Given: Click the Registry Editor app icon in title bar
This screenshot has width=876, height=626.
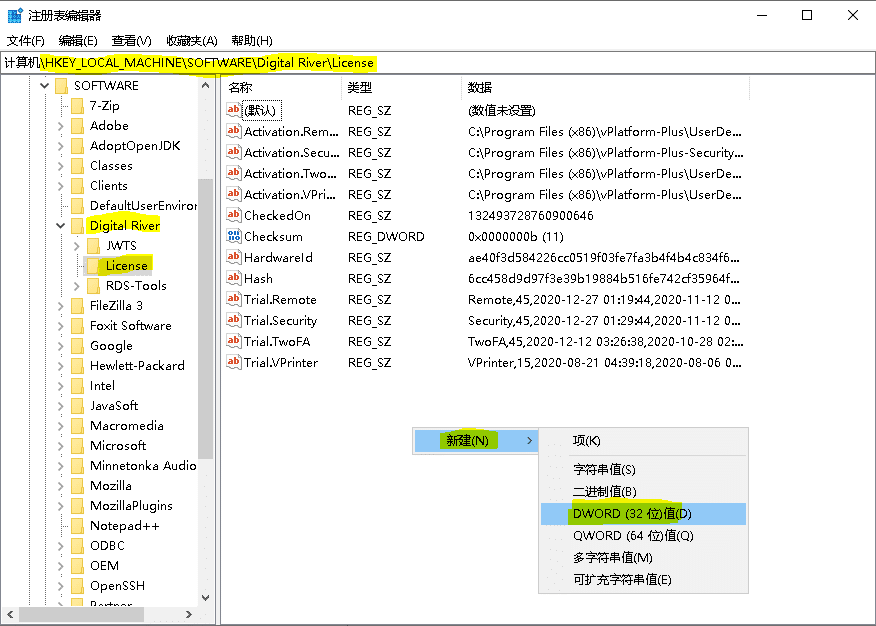Looking at the screenshot, I should [x=16, y=16].
